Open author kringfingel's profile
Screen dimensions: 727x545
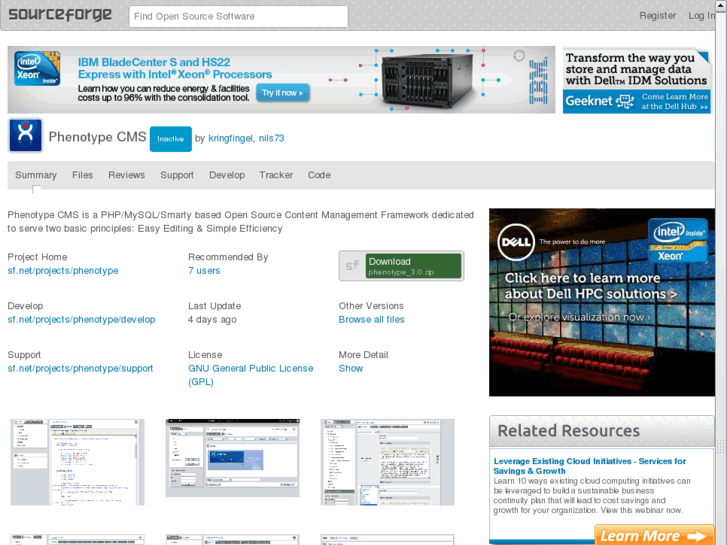point(230,138)
